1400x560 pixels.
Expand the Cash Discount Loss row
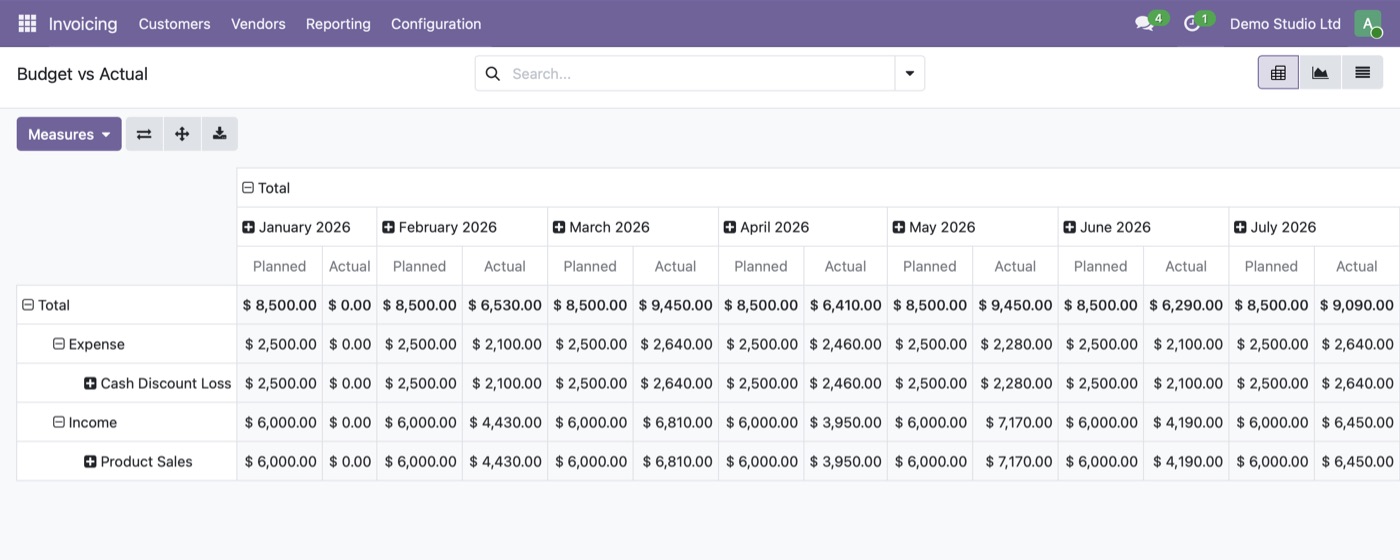pyautogui.click(x=158, y=383)
